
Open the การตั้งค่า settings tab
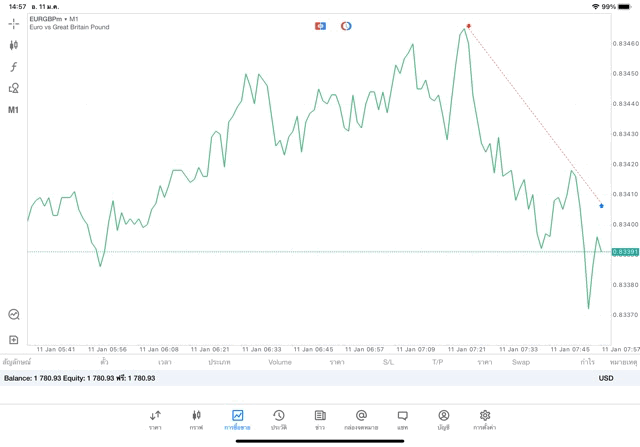[x=485, y=419]
